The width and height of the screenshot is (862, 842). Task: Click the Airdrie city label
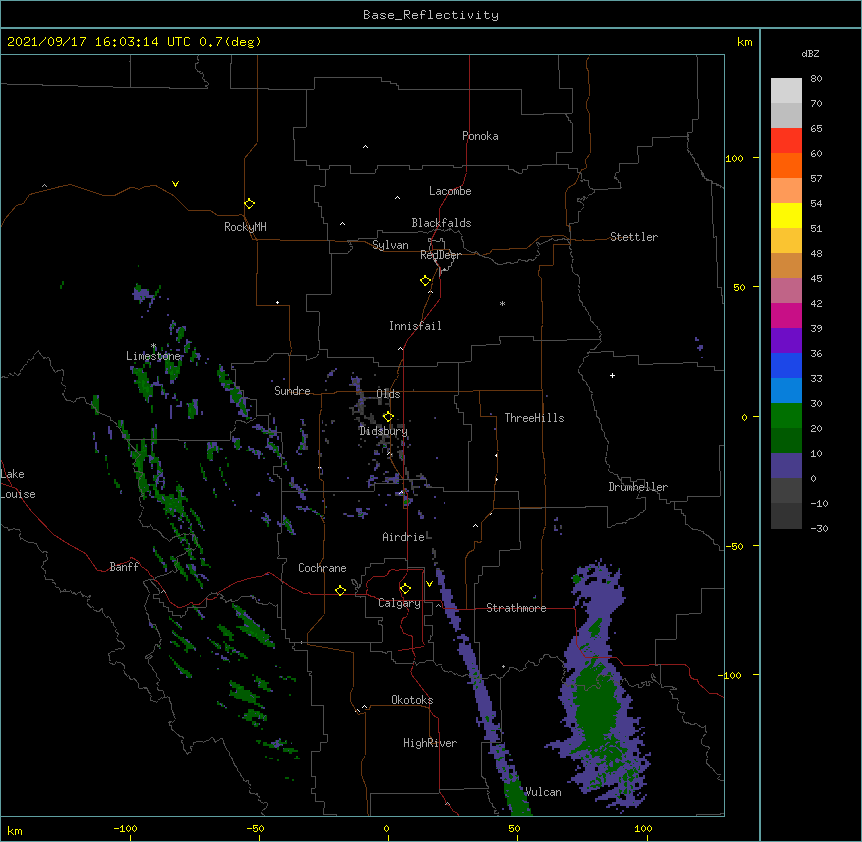404,537
